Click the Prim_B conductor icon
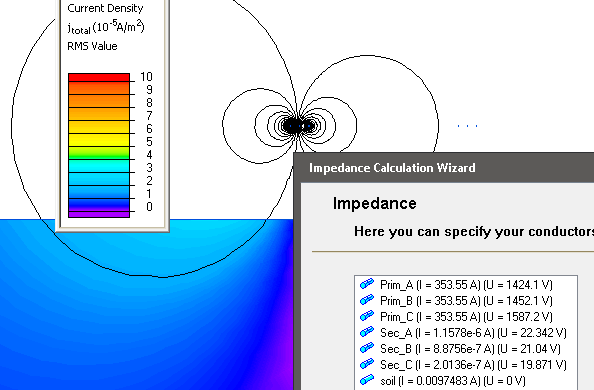594x390 pixels. tap(367, 300)
